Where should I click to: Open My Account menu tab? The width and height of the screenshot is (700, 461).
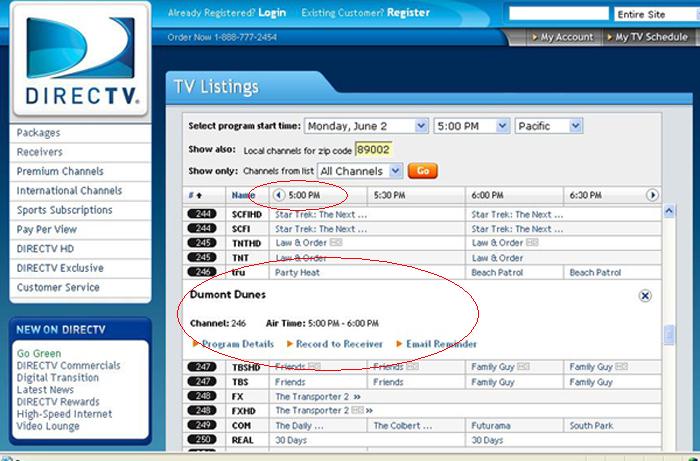562,37
